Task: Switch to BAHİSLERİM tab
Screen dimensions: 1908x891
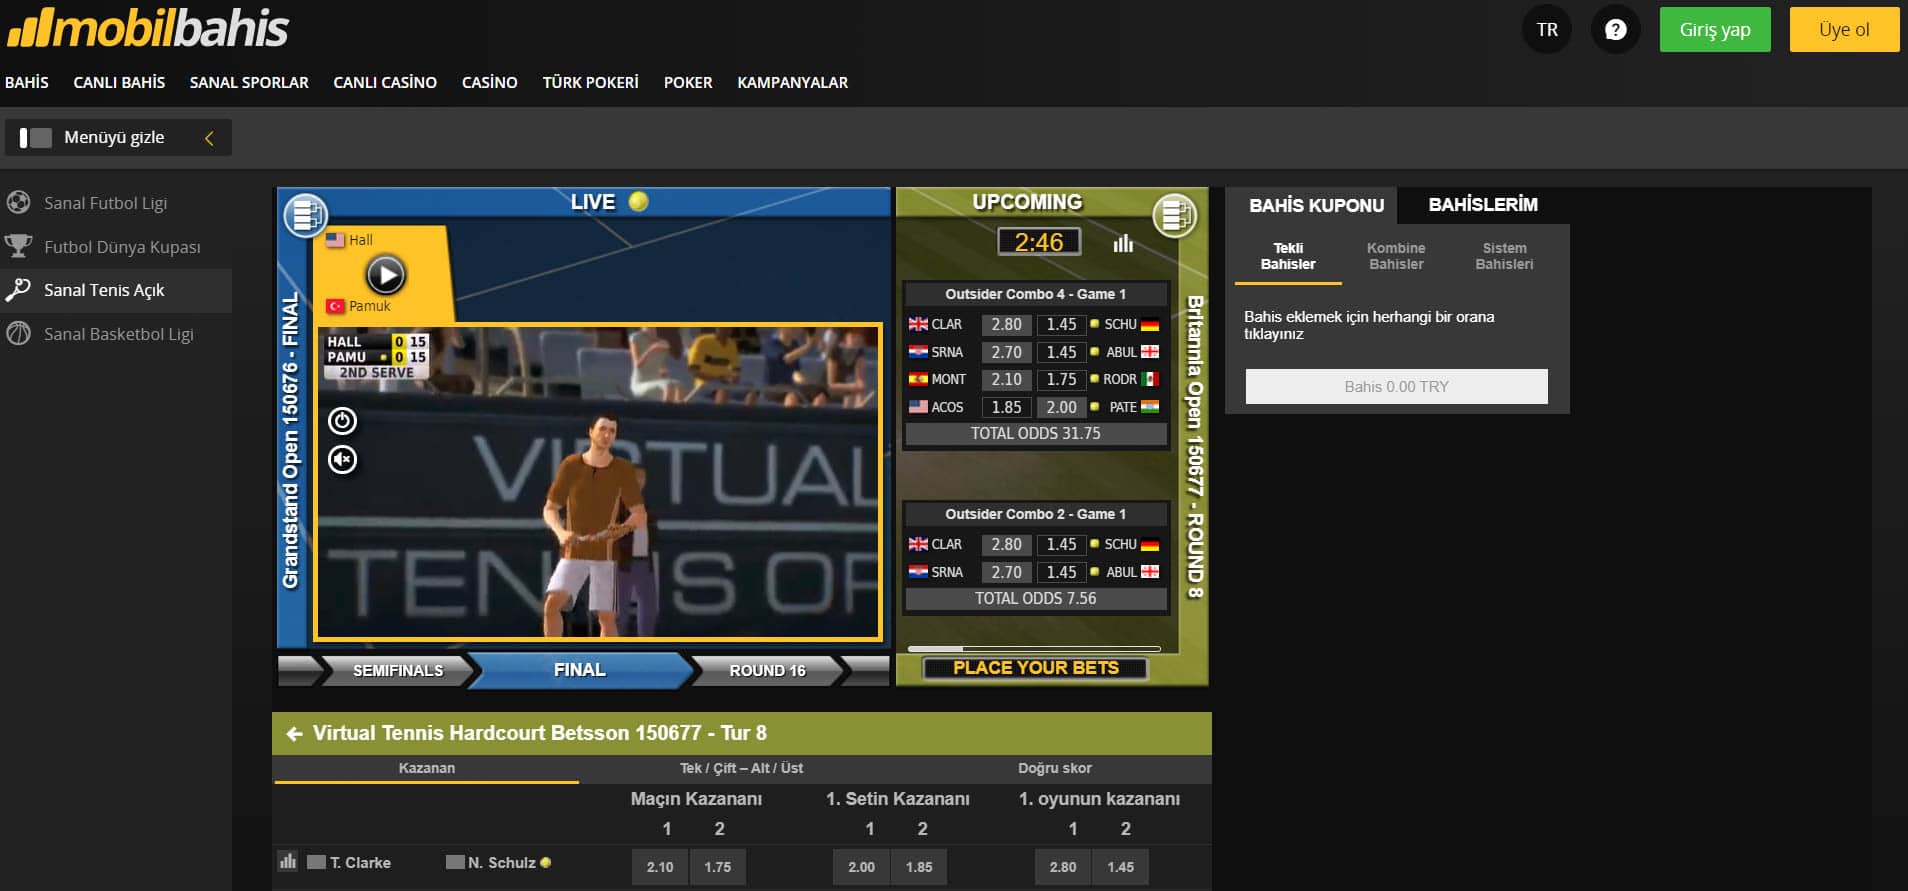Action: click(1483, 205)
